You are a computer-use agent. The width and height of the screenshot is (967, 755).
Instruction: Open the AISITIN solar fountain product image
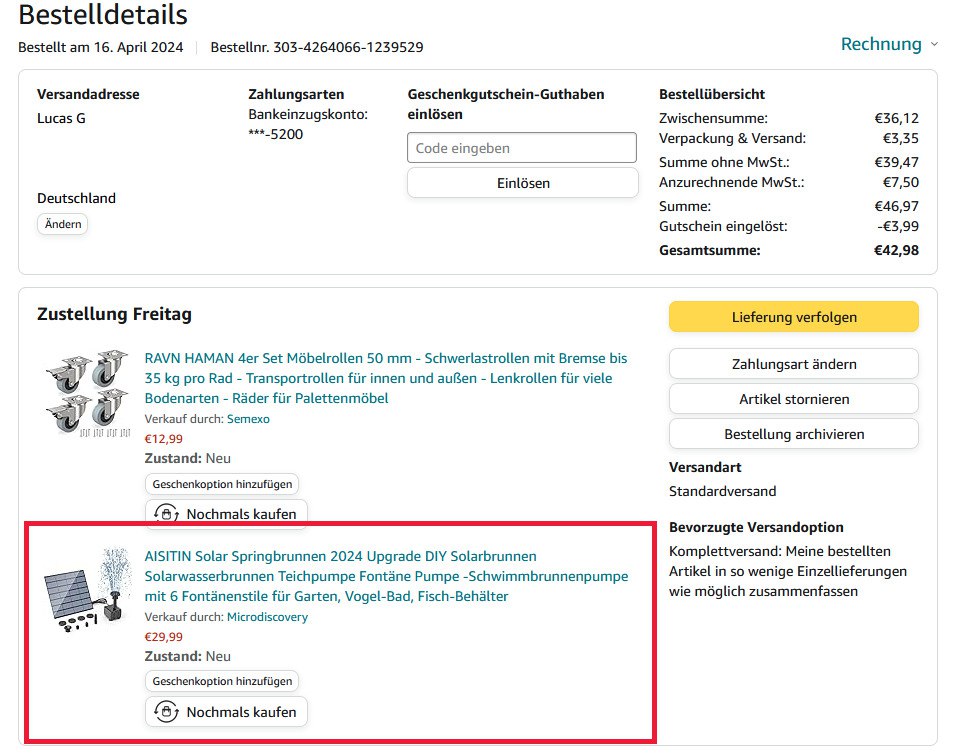point(86,589)
